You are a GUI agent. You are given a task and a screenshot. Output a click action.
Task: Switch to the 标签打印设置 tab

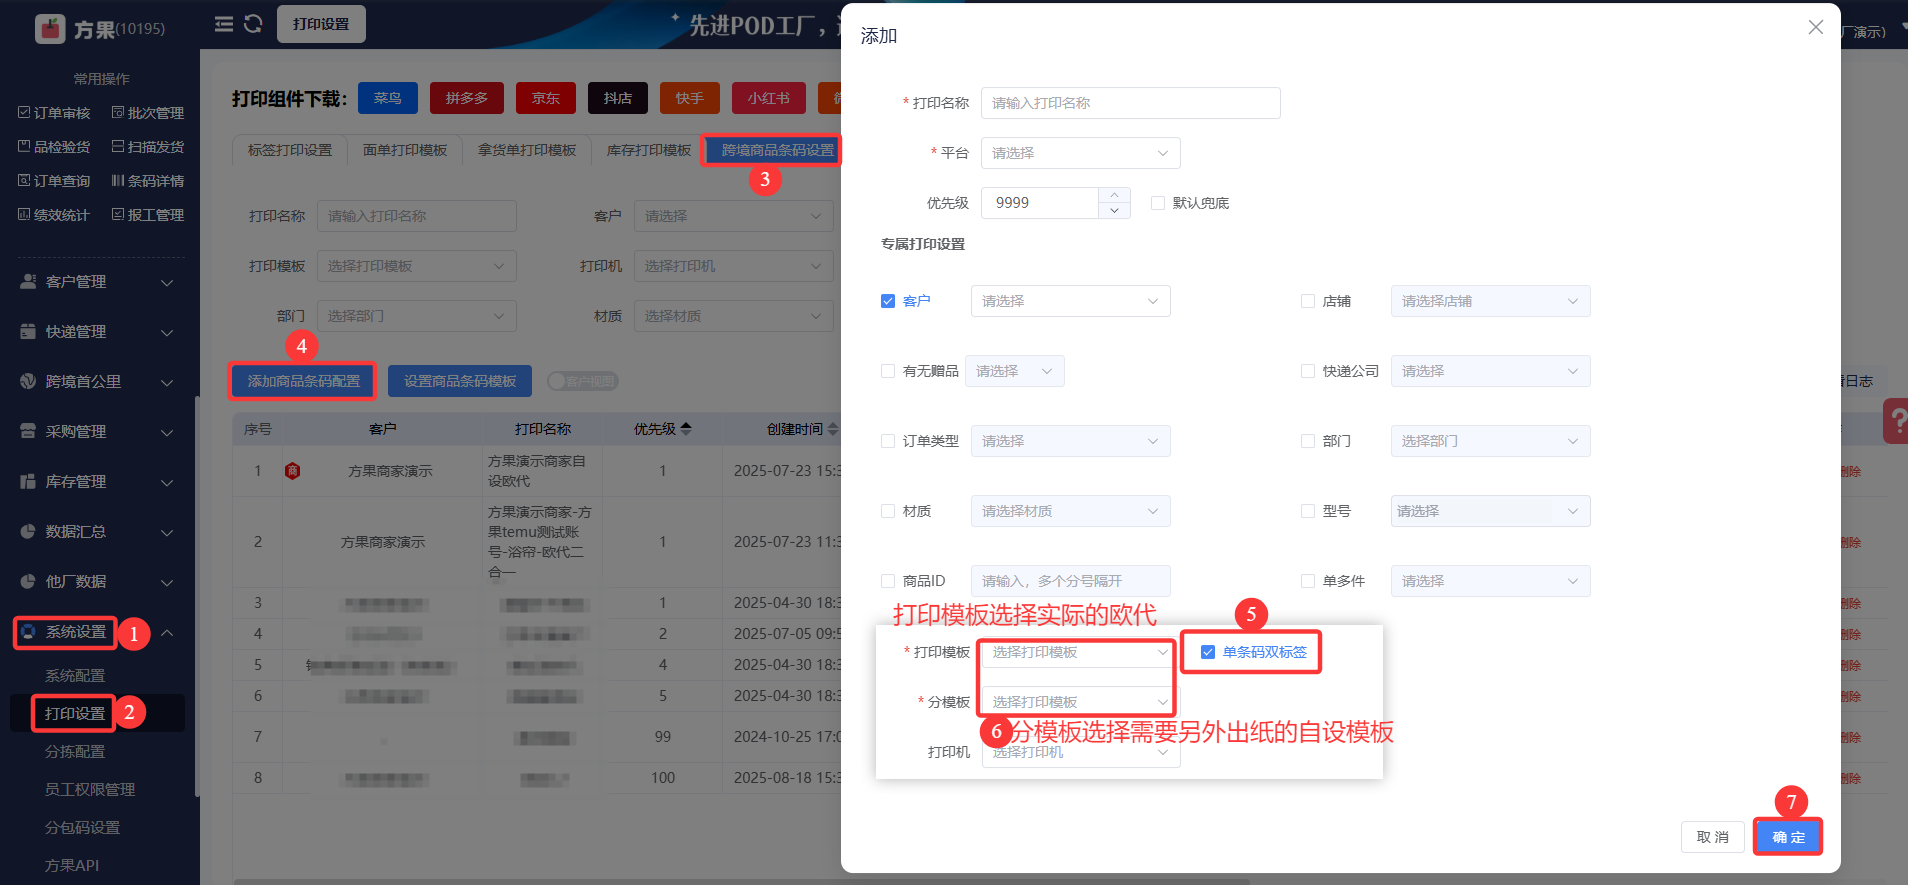[290, 150]
